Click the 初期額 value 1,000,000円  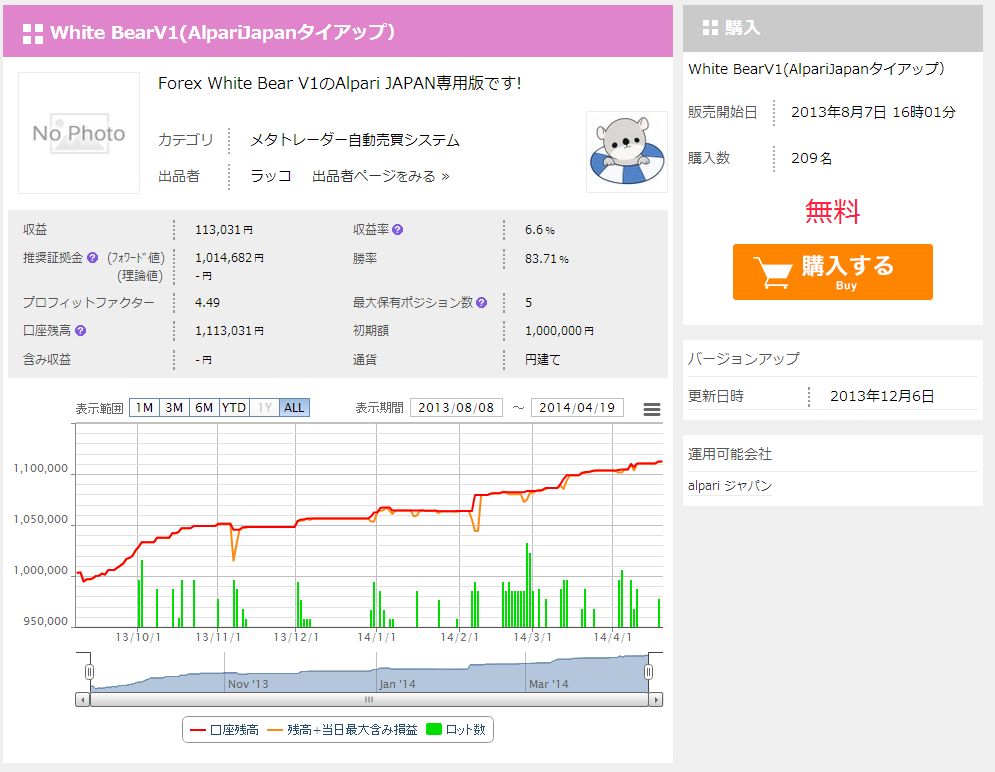(x=559, y=330)
